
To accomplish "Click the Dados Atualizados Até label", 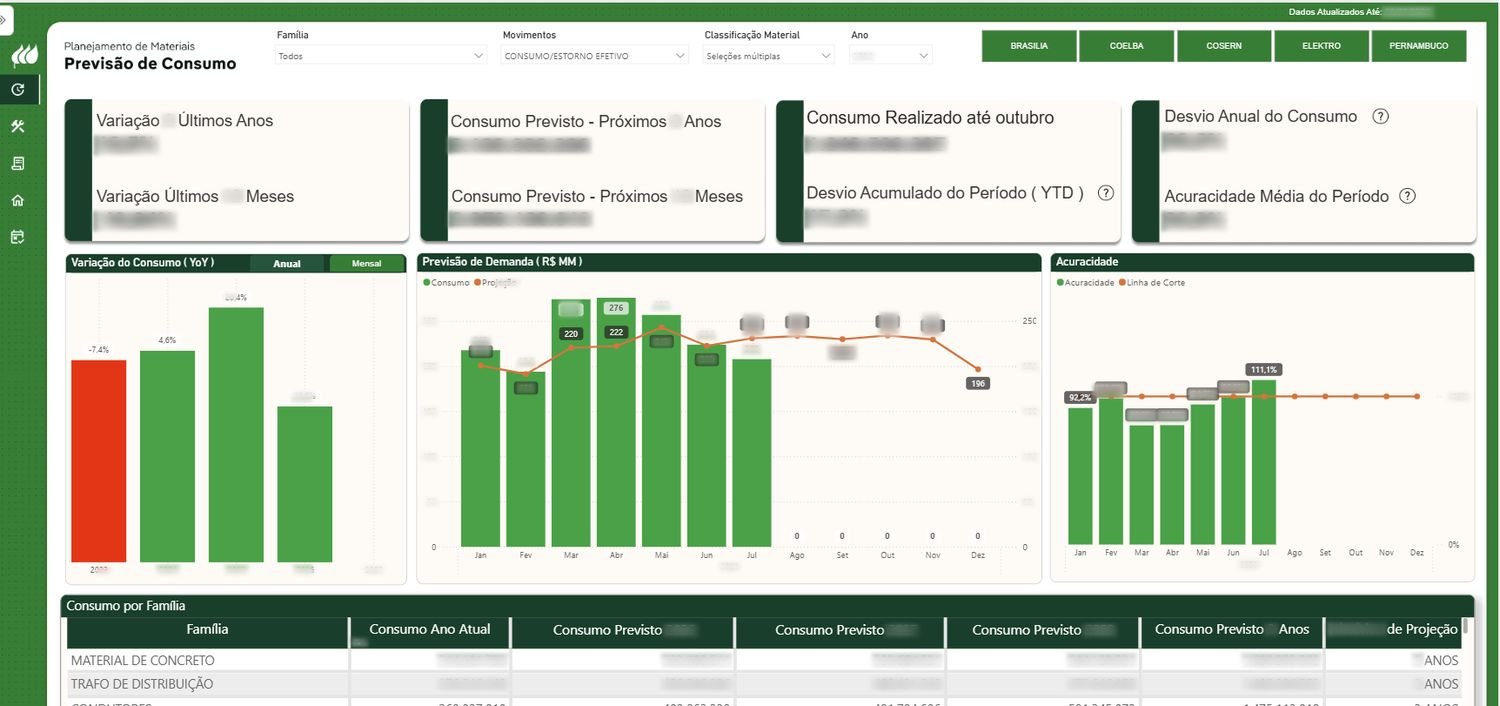I will click(1336, 12).
